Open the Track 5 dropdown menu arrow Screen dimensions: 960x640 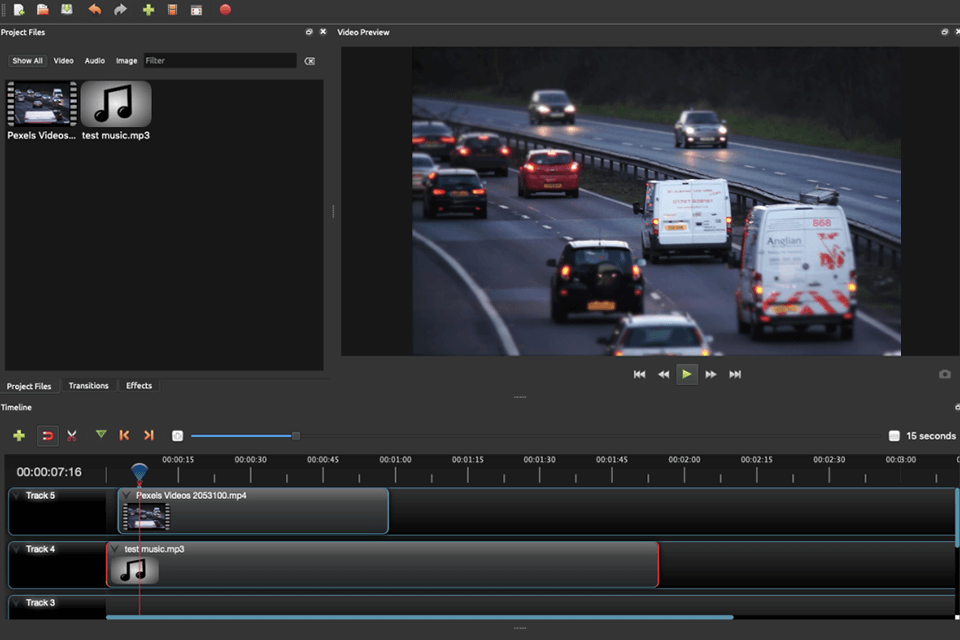(x=16, y=496)
